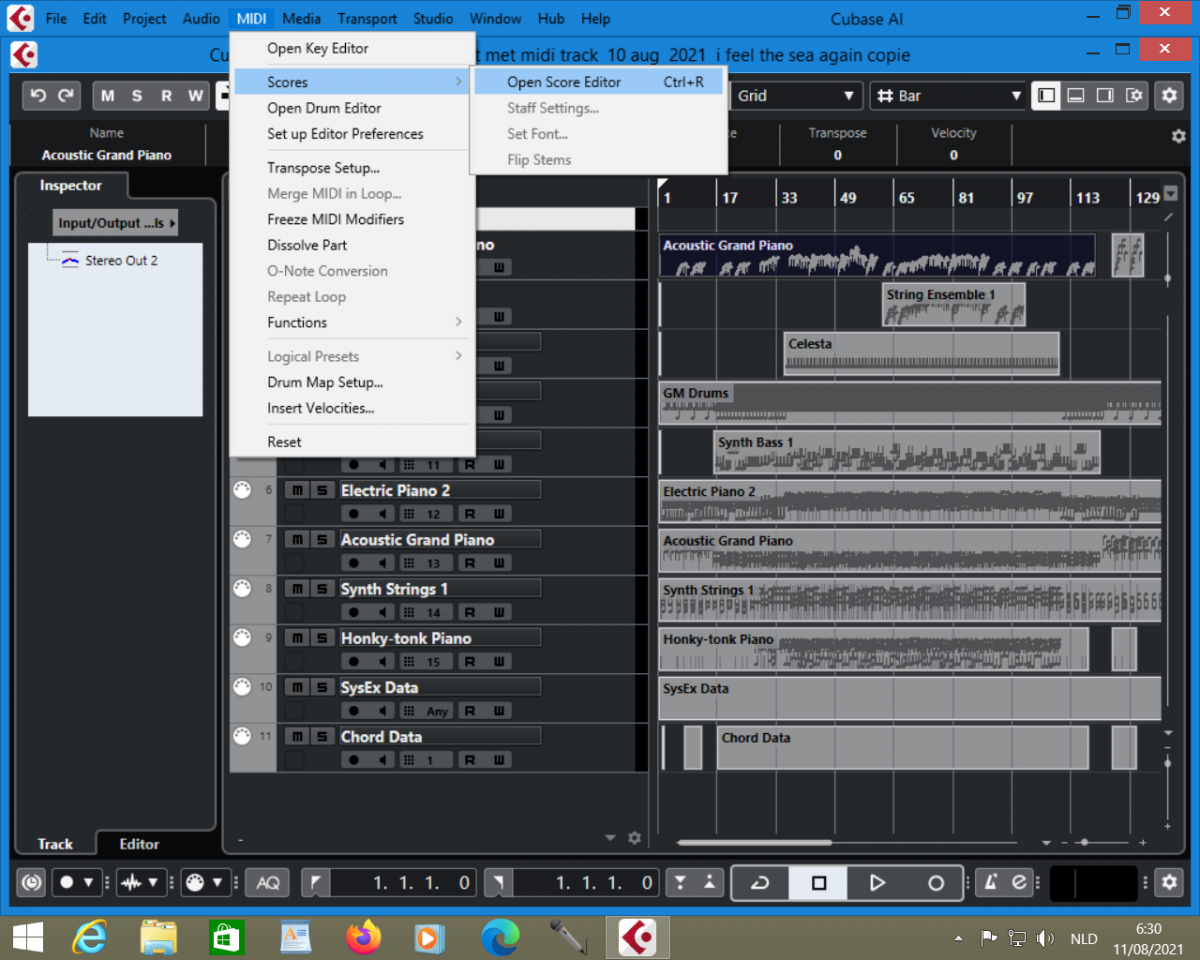
Task: Toggle the metronome click icon
Action: (991, 883)
